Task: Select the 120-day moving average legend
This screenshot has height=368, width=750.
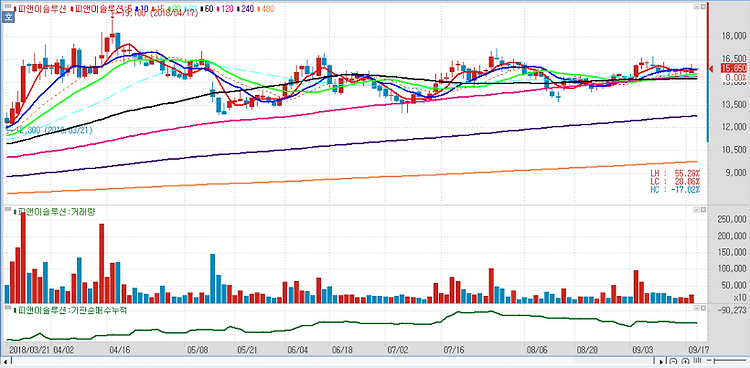Action: (x=224, y=9)
